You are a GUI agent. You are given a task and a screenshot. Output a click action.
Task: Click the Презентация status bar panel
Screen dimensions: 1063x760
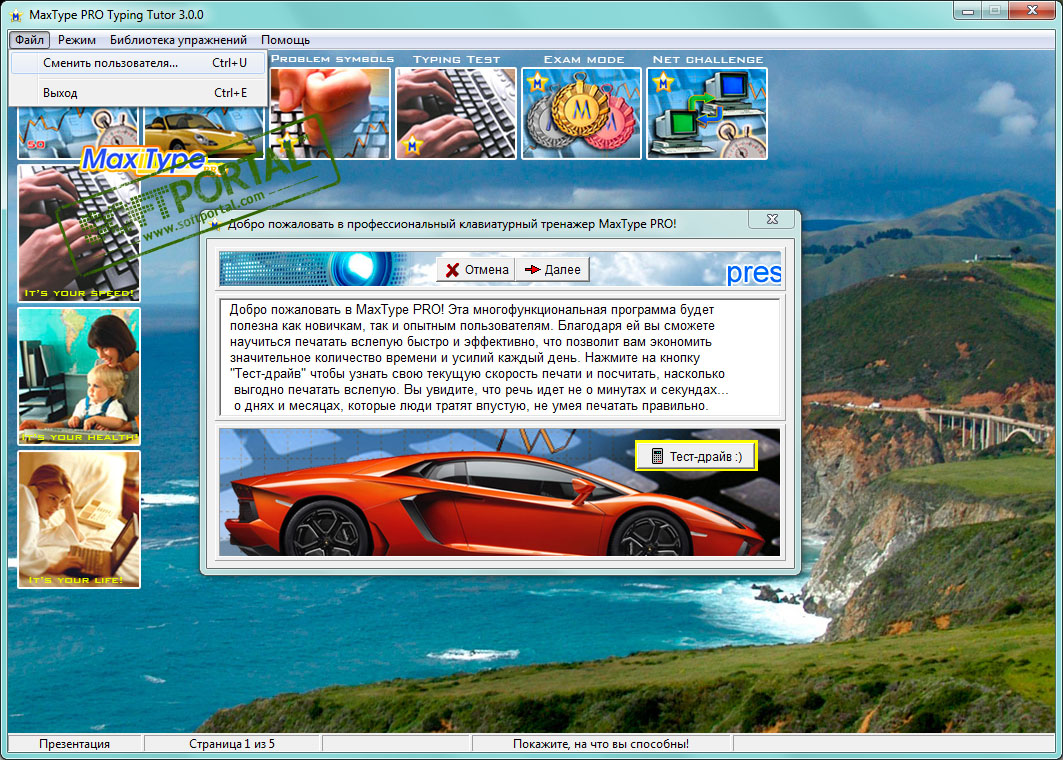(75, 744)
